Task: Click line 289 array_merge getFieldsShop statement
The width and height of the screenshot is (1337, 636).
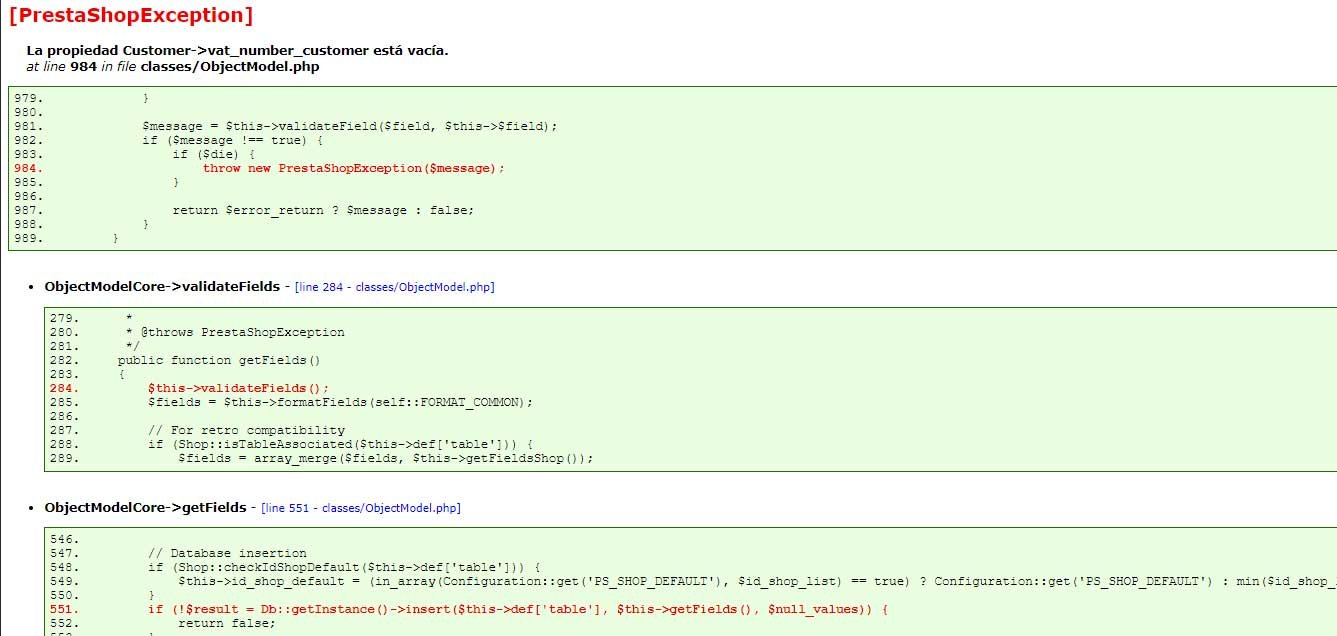Action: [386, 458]
